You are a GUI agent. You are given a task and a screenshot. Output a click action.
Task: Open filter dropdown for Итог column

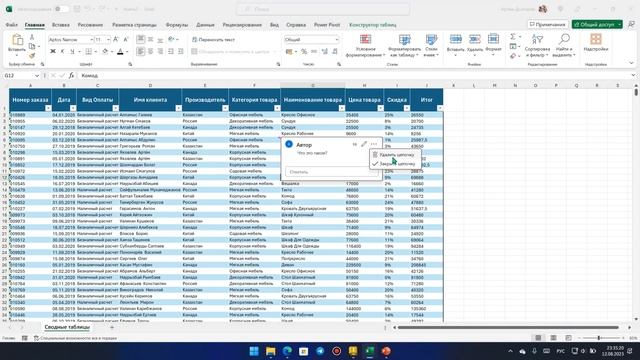point(440,108)
